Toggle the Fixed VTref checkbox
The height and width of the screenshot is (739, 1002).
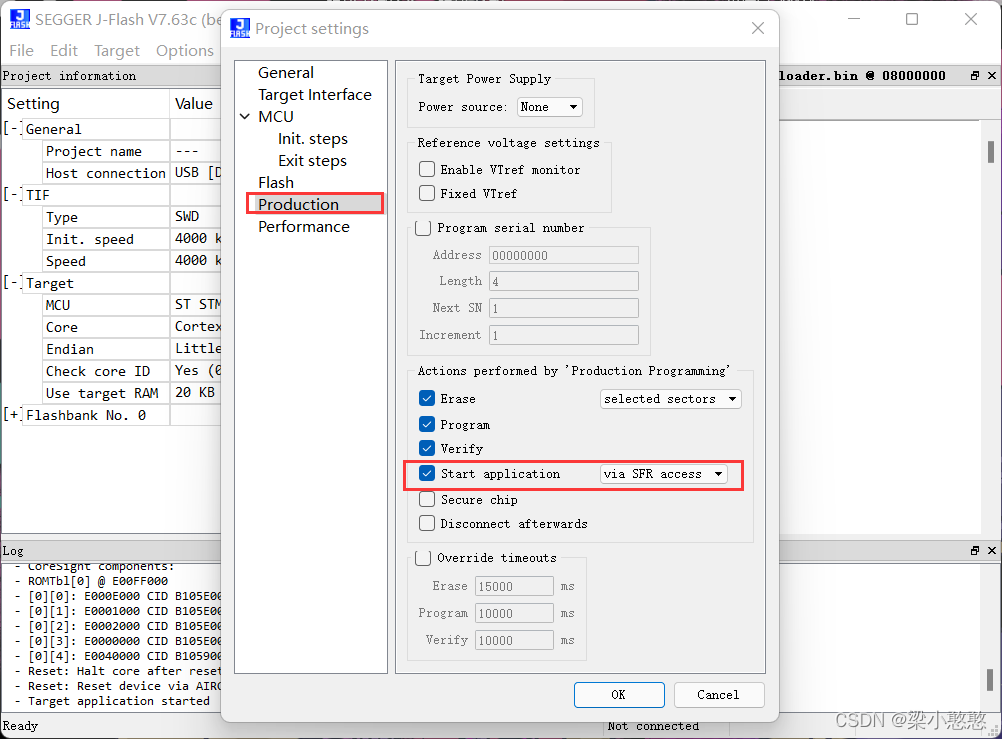tap(427, 193)
